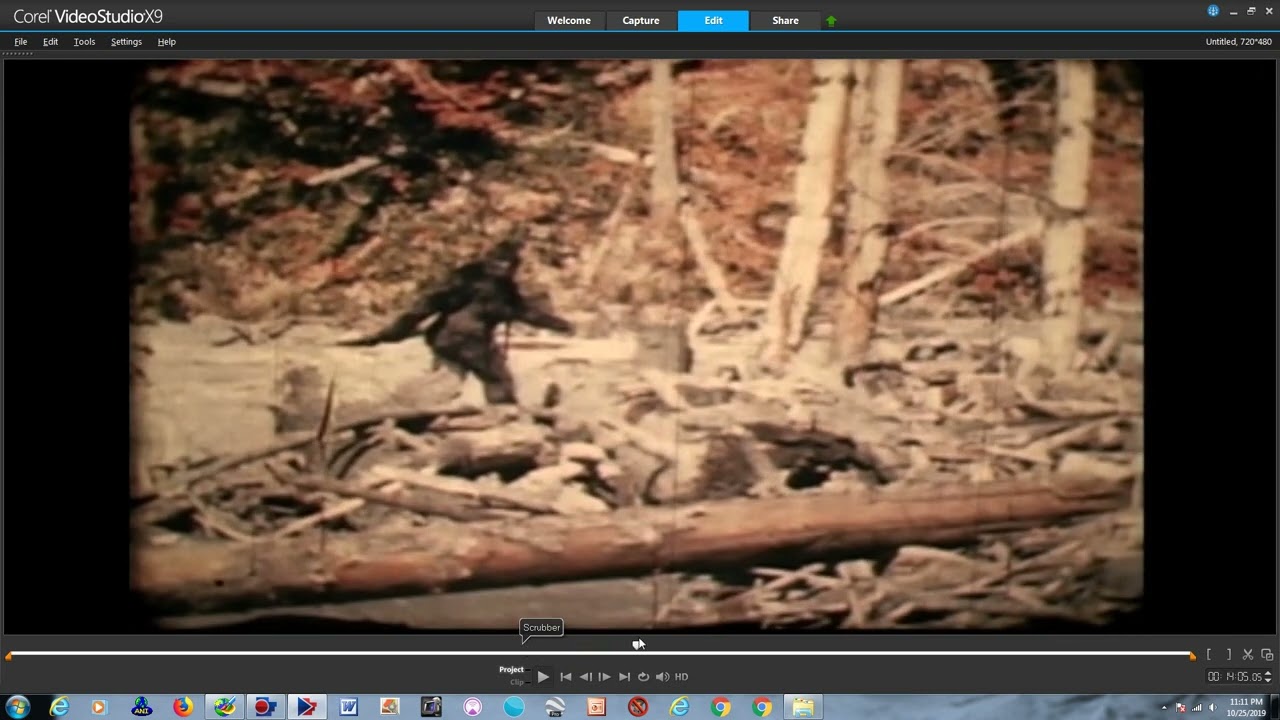This screenshot has height=720, width=1280.
Task: Launch Firefox from the taskbar
Action: (x=183, y=707)
